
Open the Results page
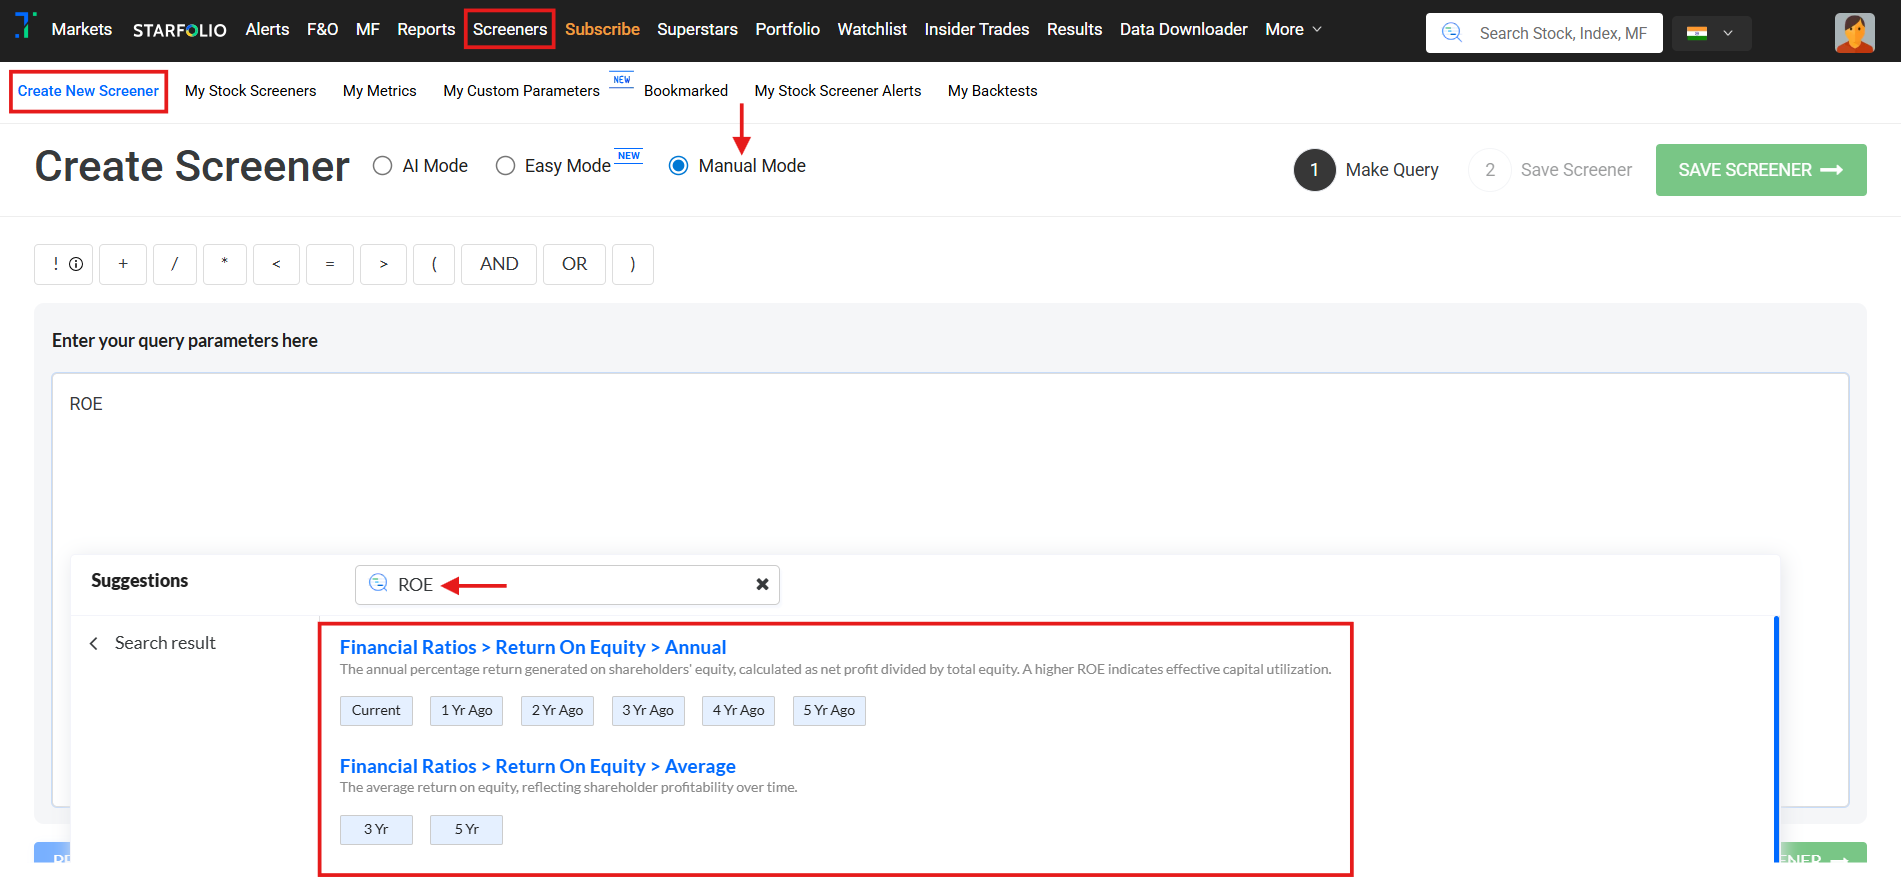pyautogui.click(x=1074, y=29)
